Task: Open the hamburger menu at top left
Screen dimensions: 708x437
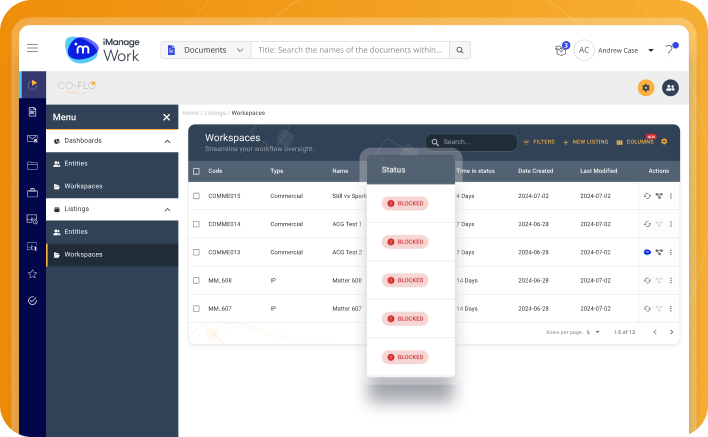Action: 33,48
